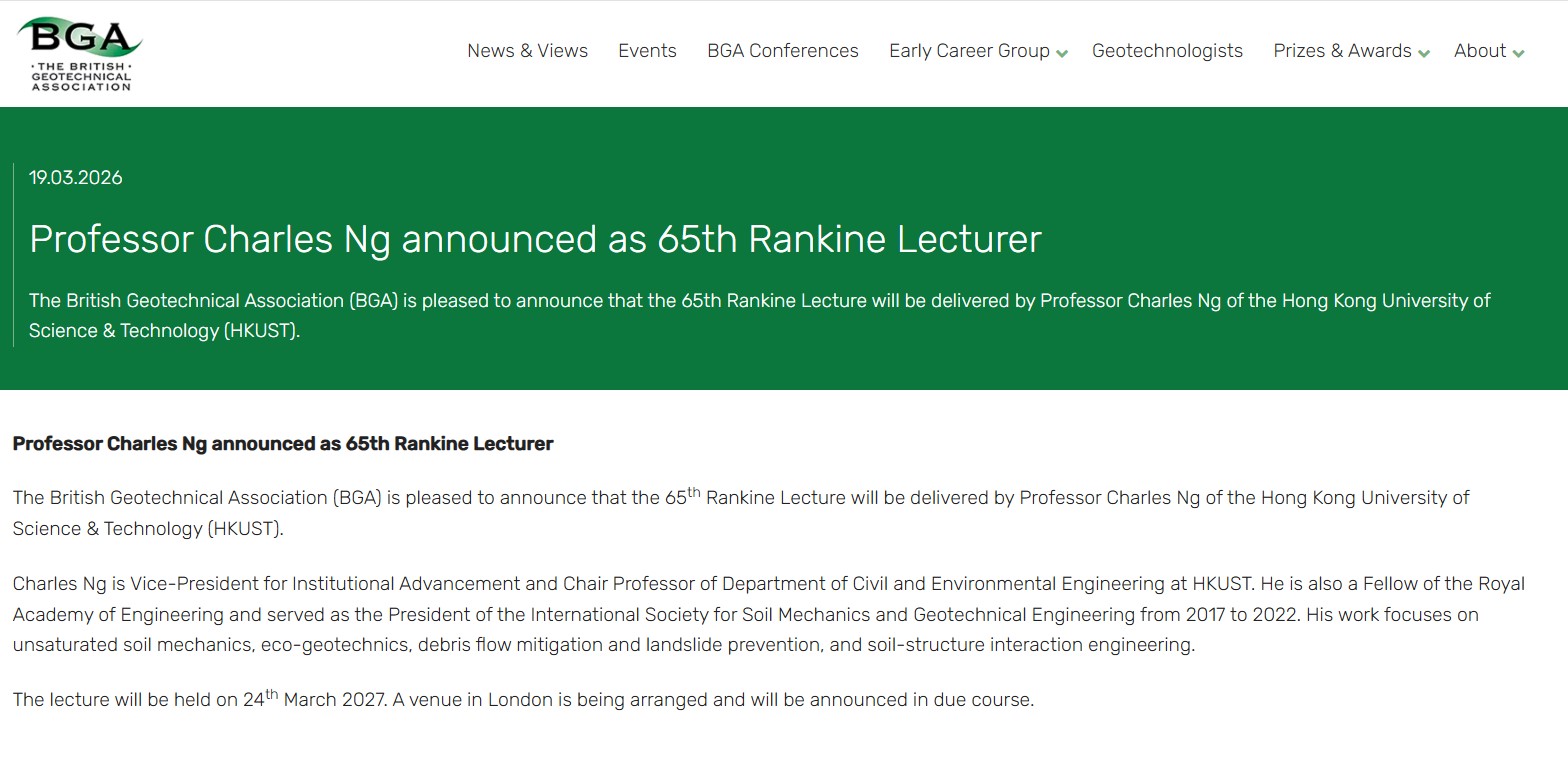The width and height of the screenshot is (1568, 772).
Task: Click the bold article heading below banner
Action: point(282,444)
